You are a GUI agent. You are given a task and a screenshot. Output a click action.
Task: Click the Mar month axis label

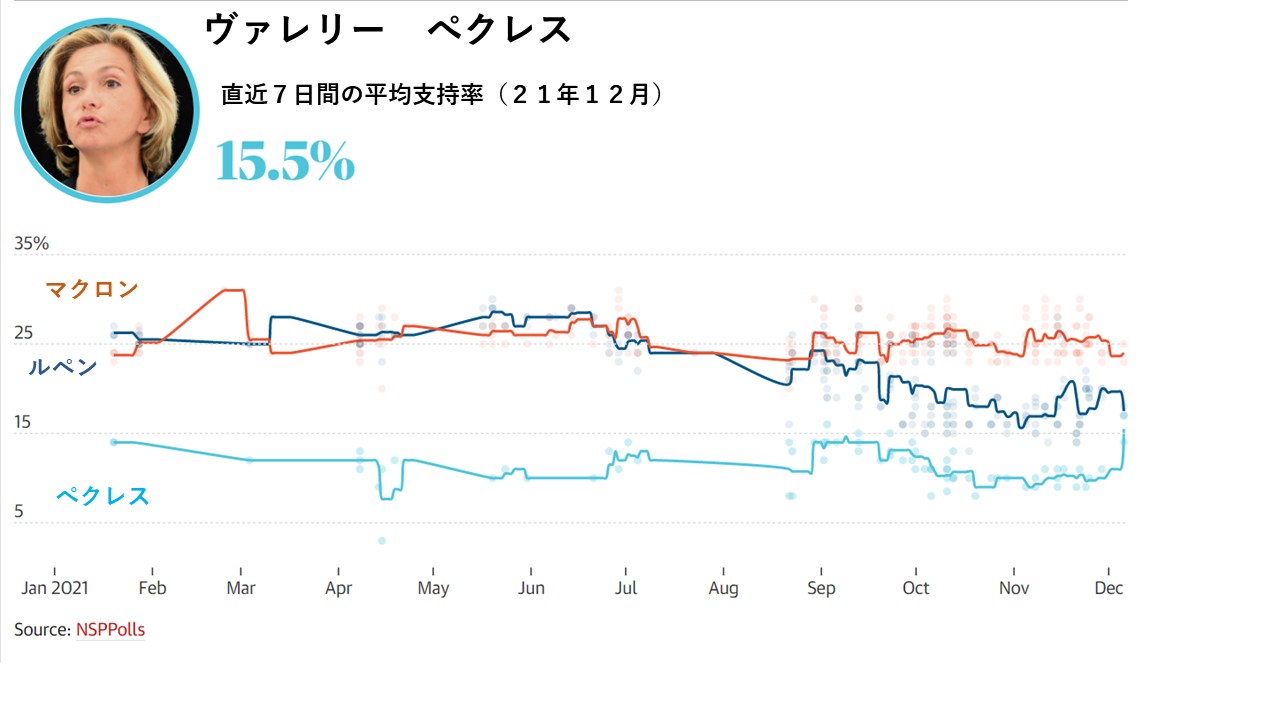pos(241,588)
